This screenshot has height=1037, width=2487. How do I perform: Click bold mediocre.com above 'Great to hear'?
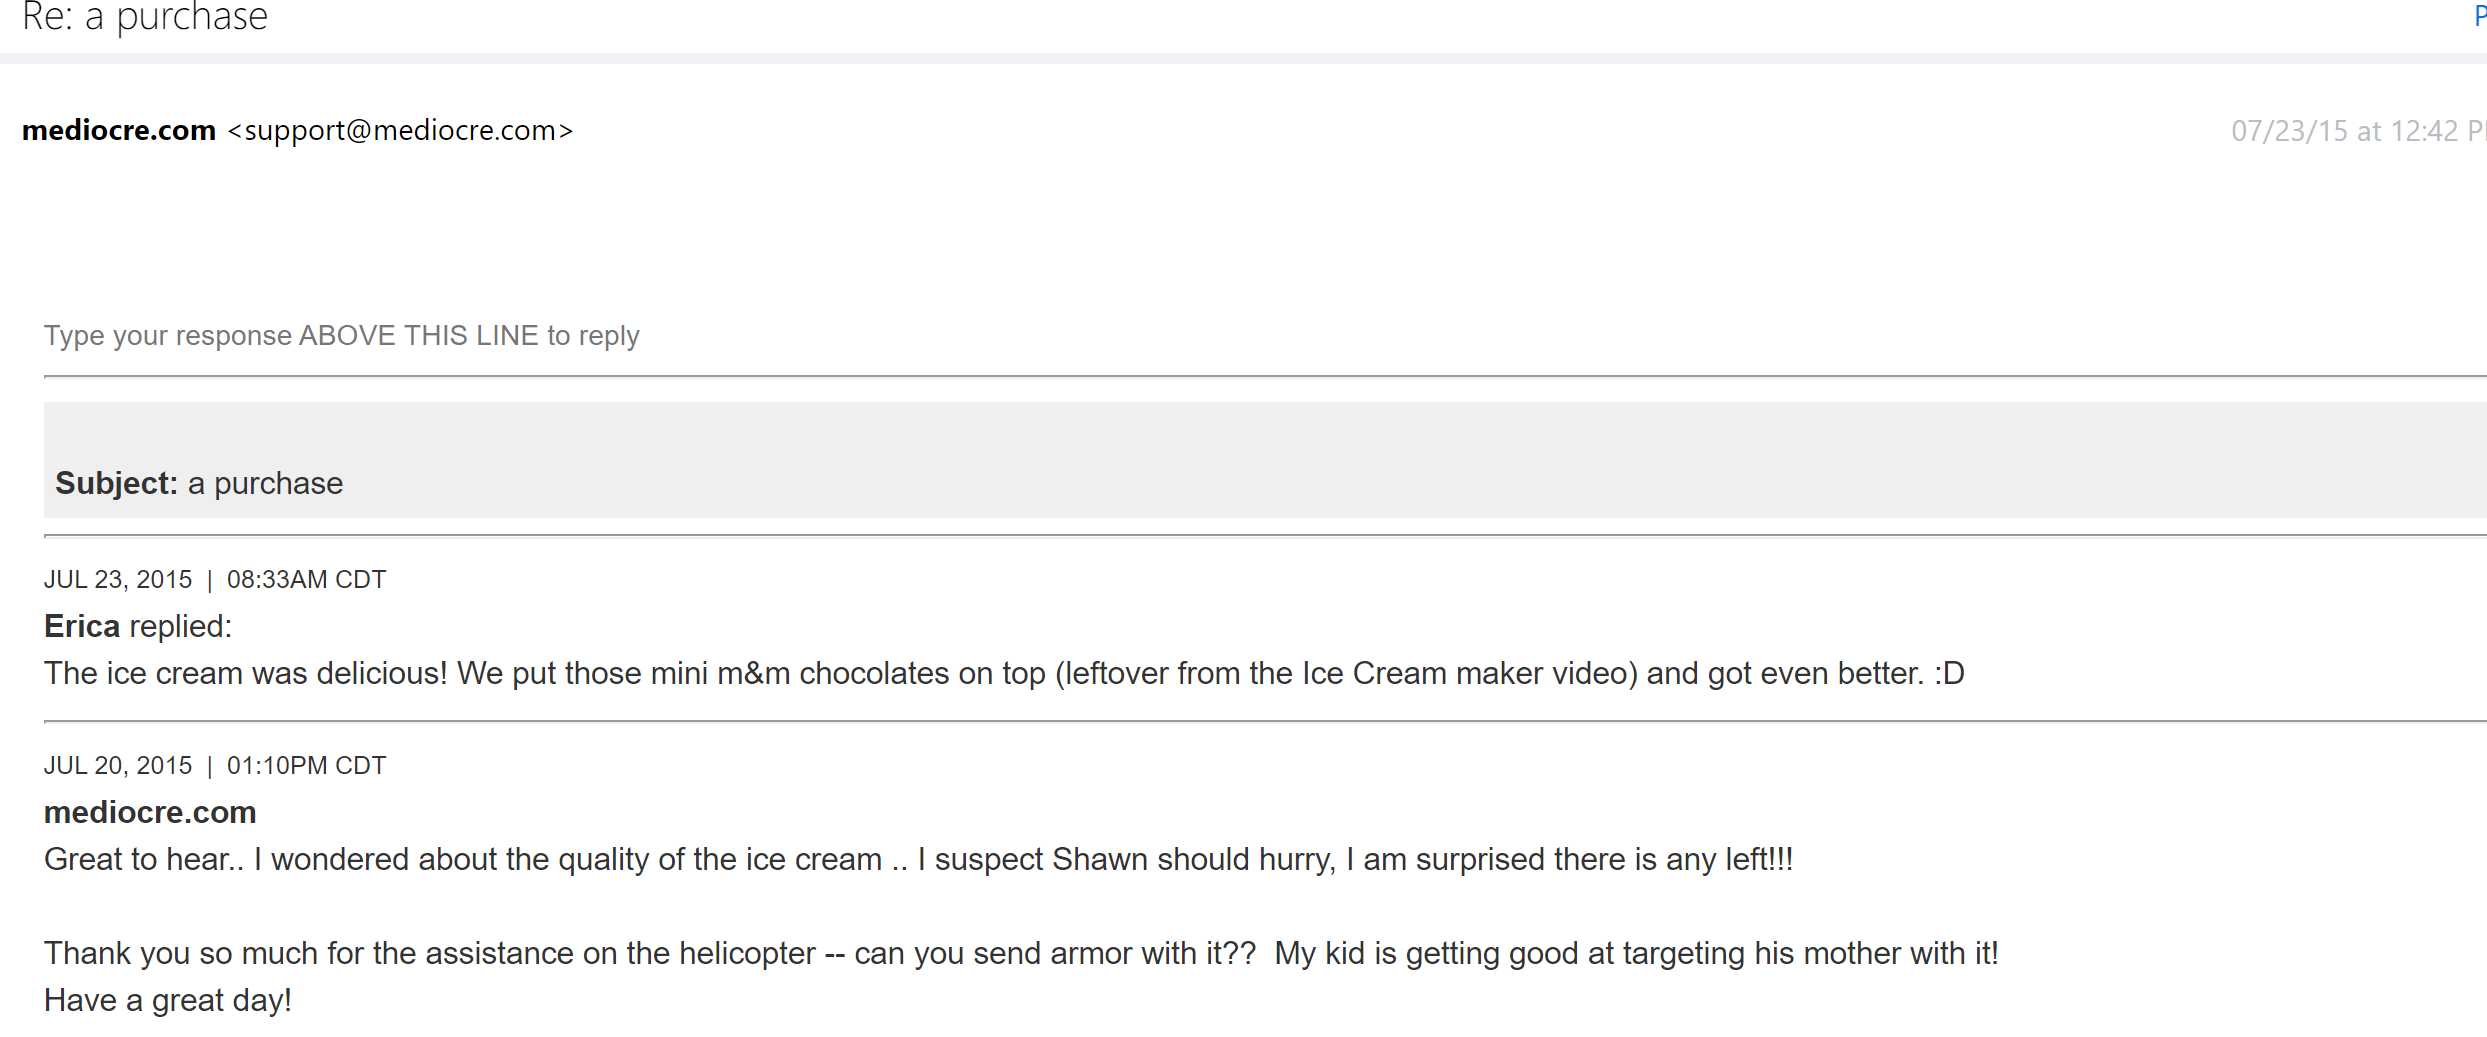[150, 812]
